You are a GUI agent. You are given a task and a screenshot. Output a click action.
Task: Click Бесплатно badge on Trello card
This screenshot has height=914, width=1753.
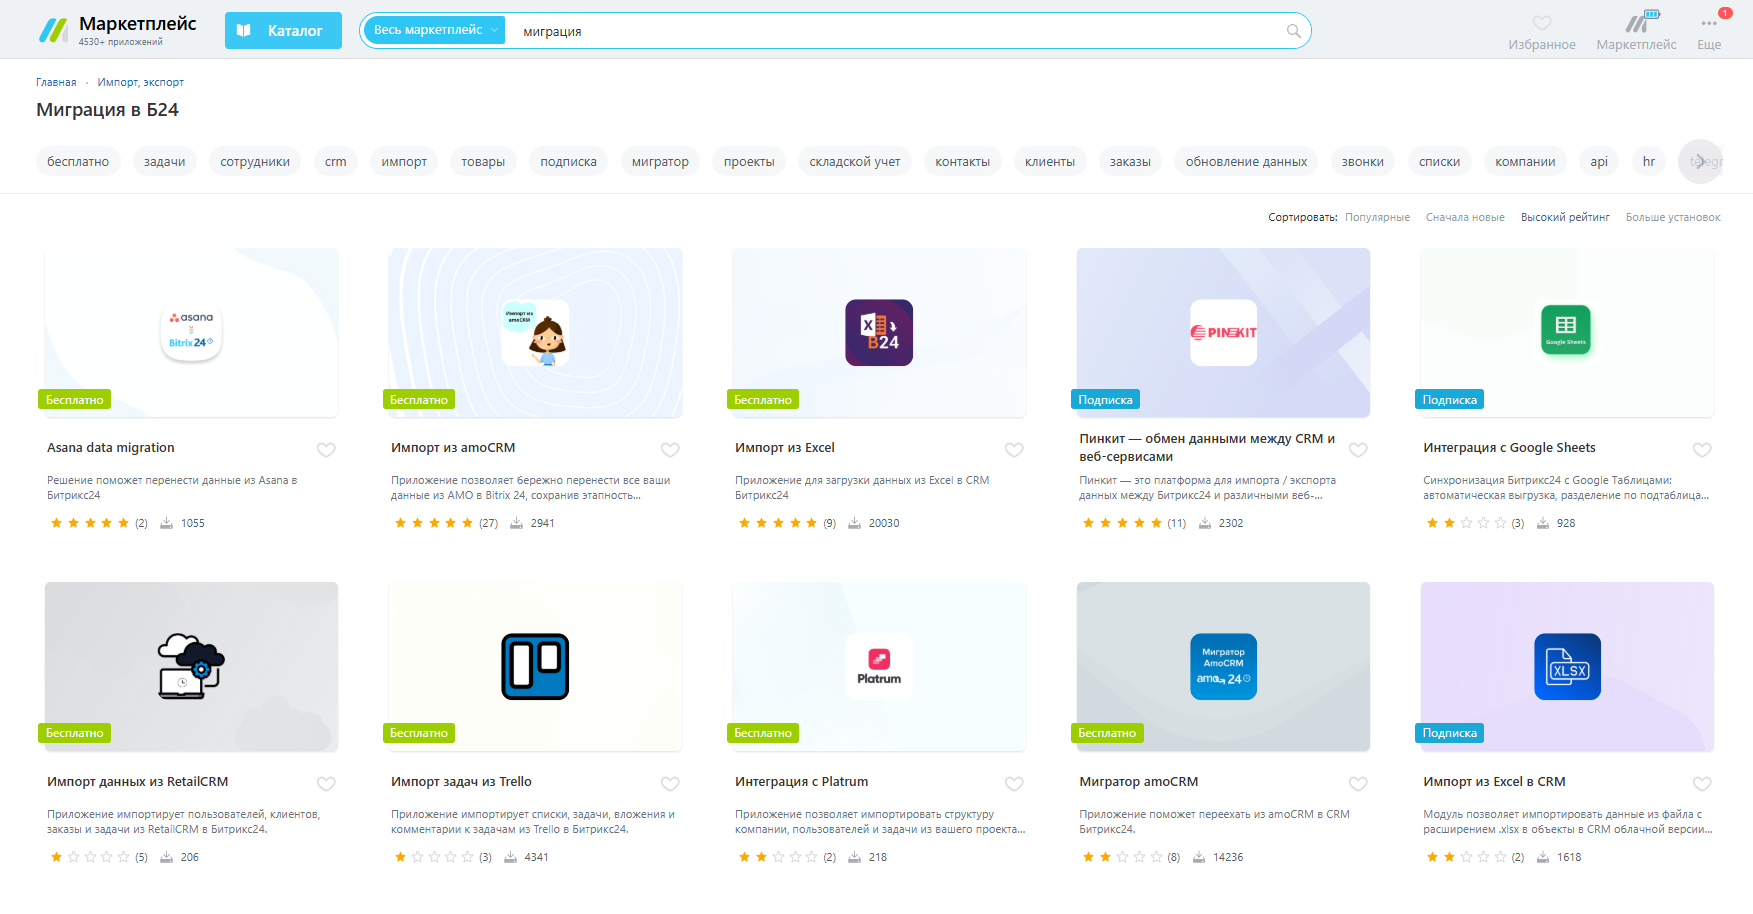click(x=418, y=733)
